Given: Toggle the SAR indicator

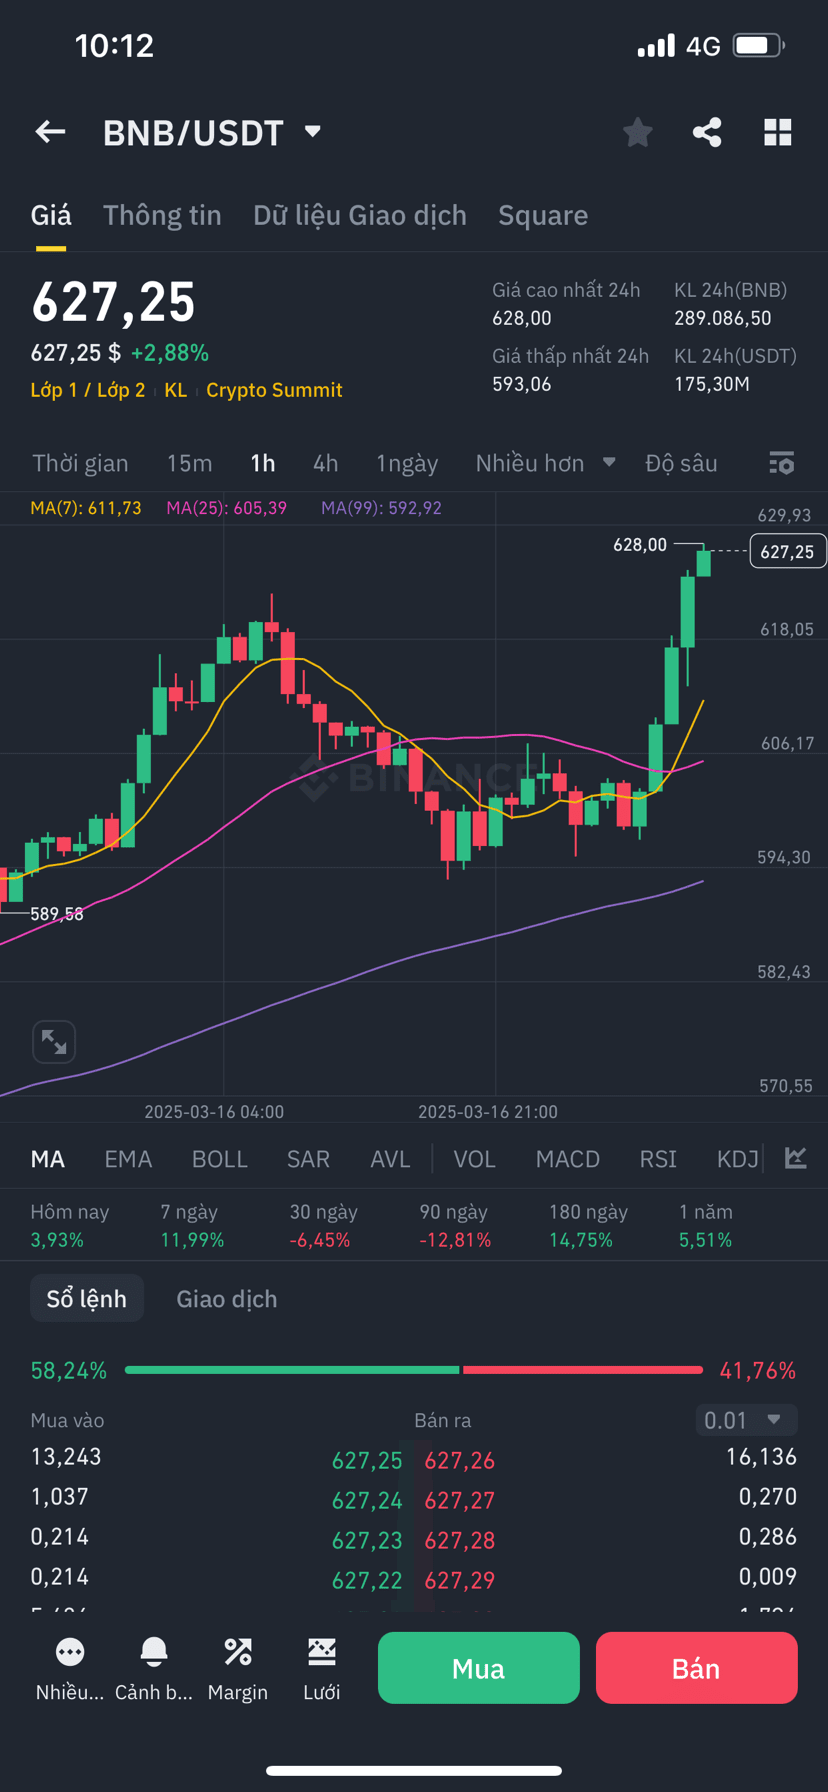Looking at the screenshot, I should coord(308,1158).
